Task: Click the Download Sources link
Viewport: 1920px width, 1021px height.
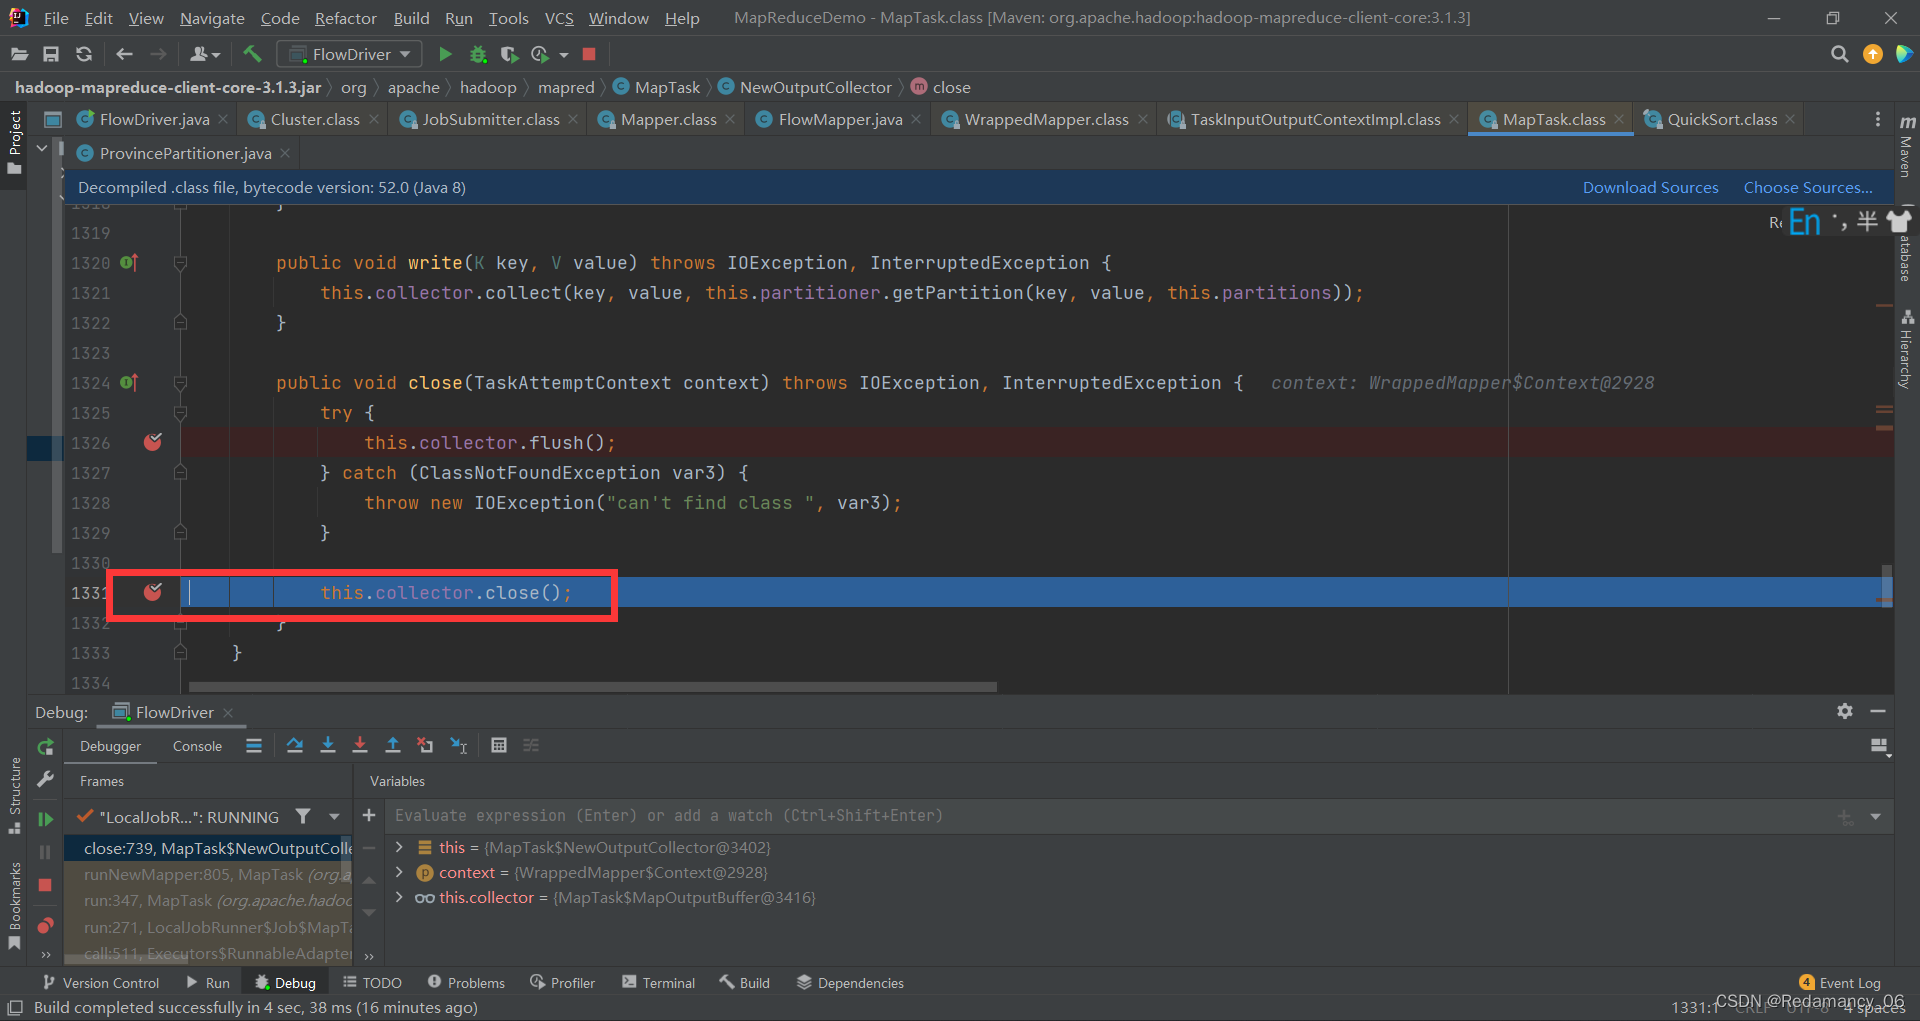Action: (1650, 187)
